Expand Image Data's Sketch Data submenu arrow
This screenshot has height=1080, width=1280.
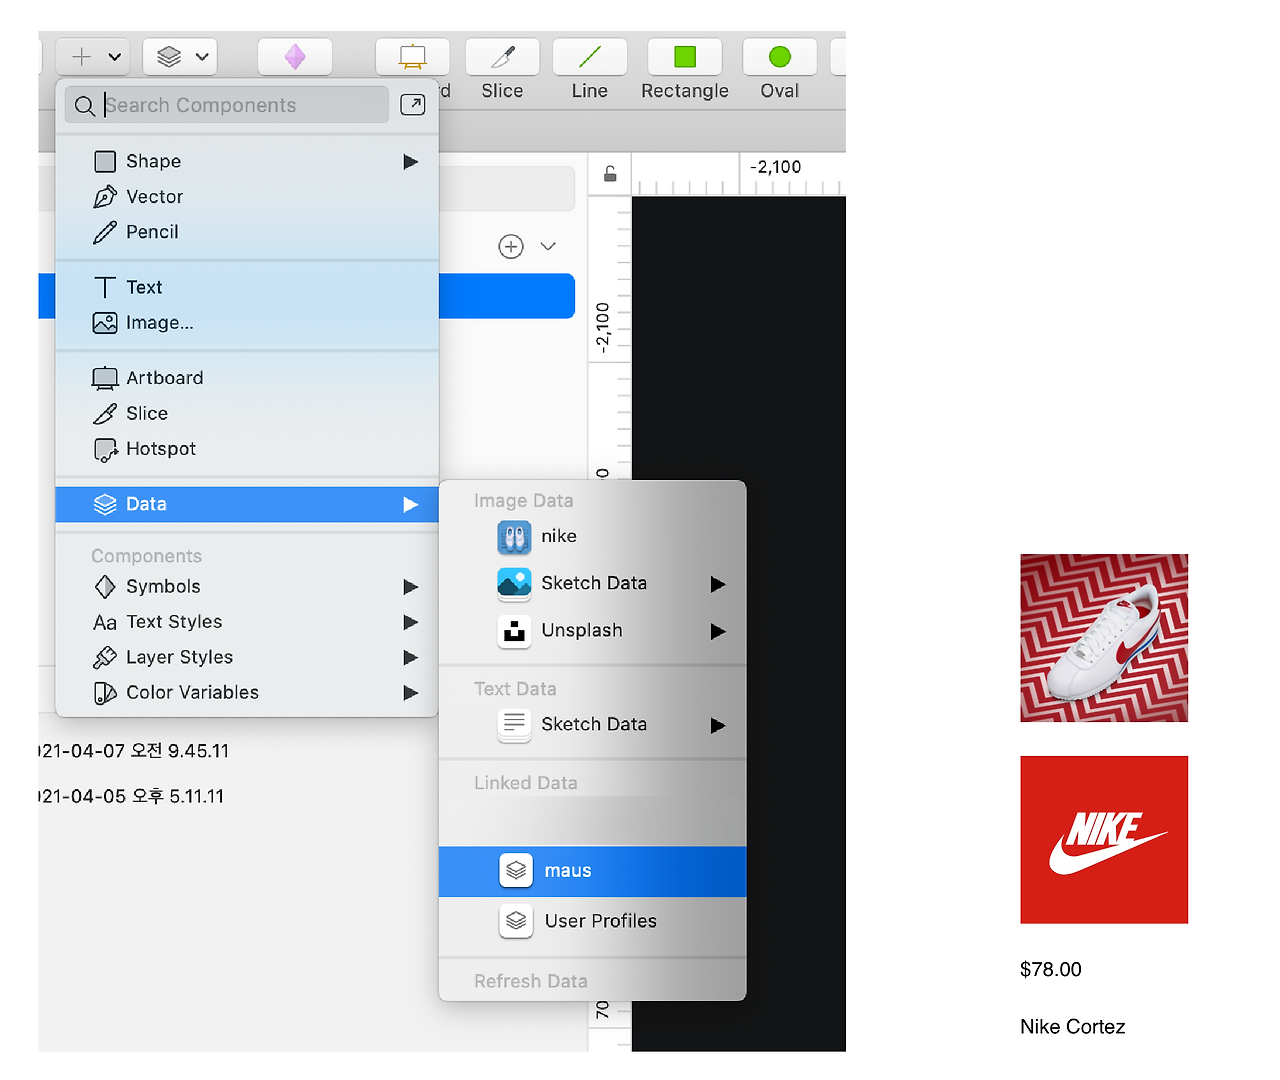point(717,584)
